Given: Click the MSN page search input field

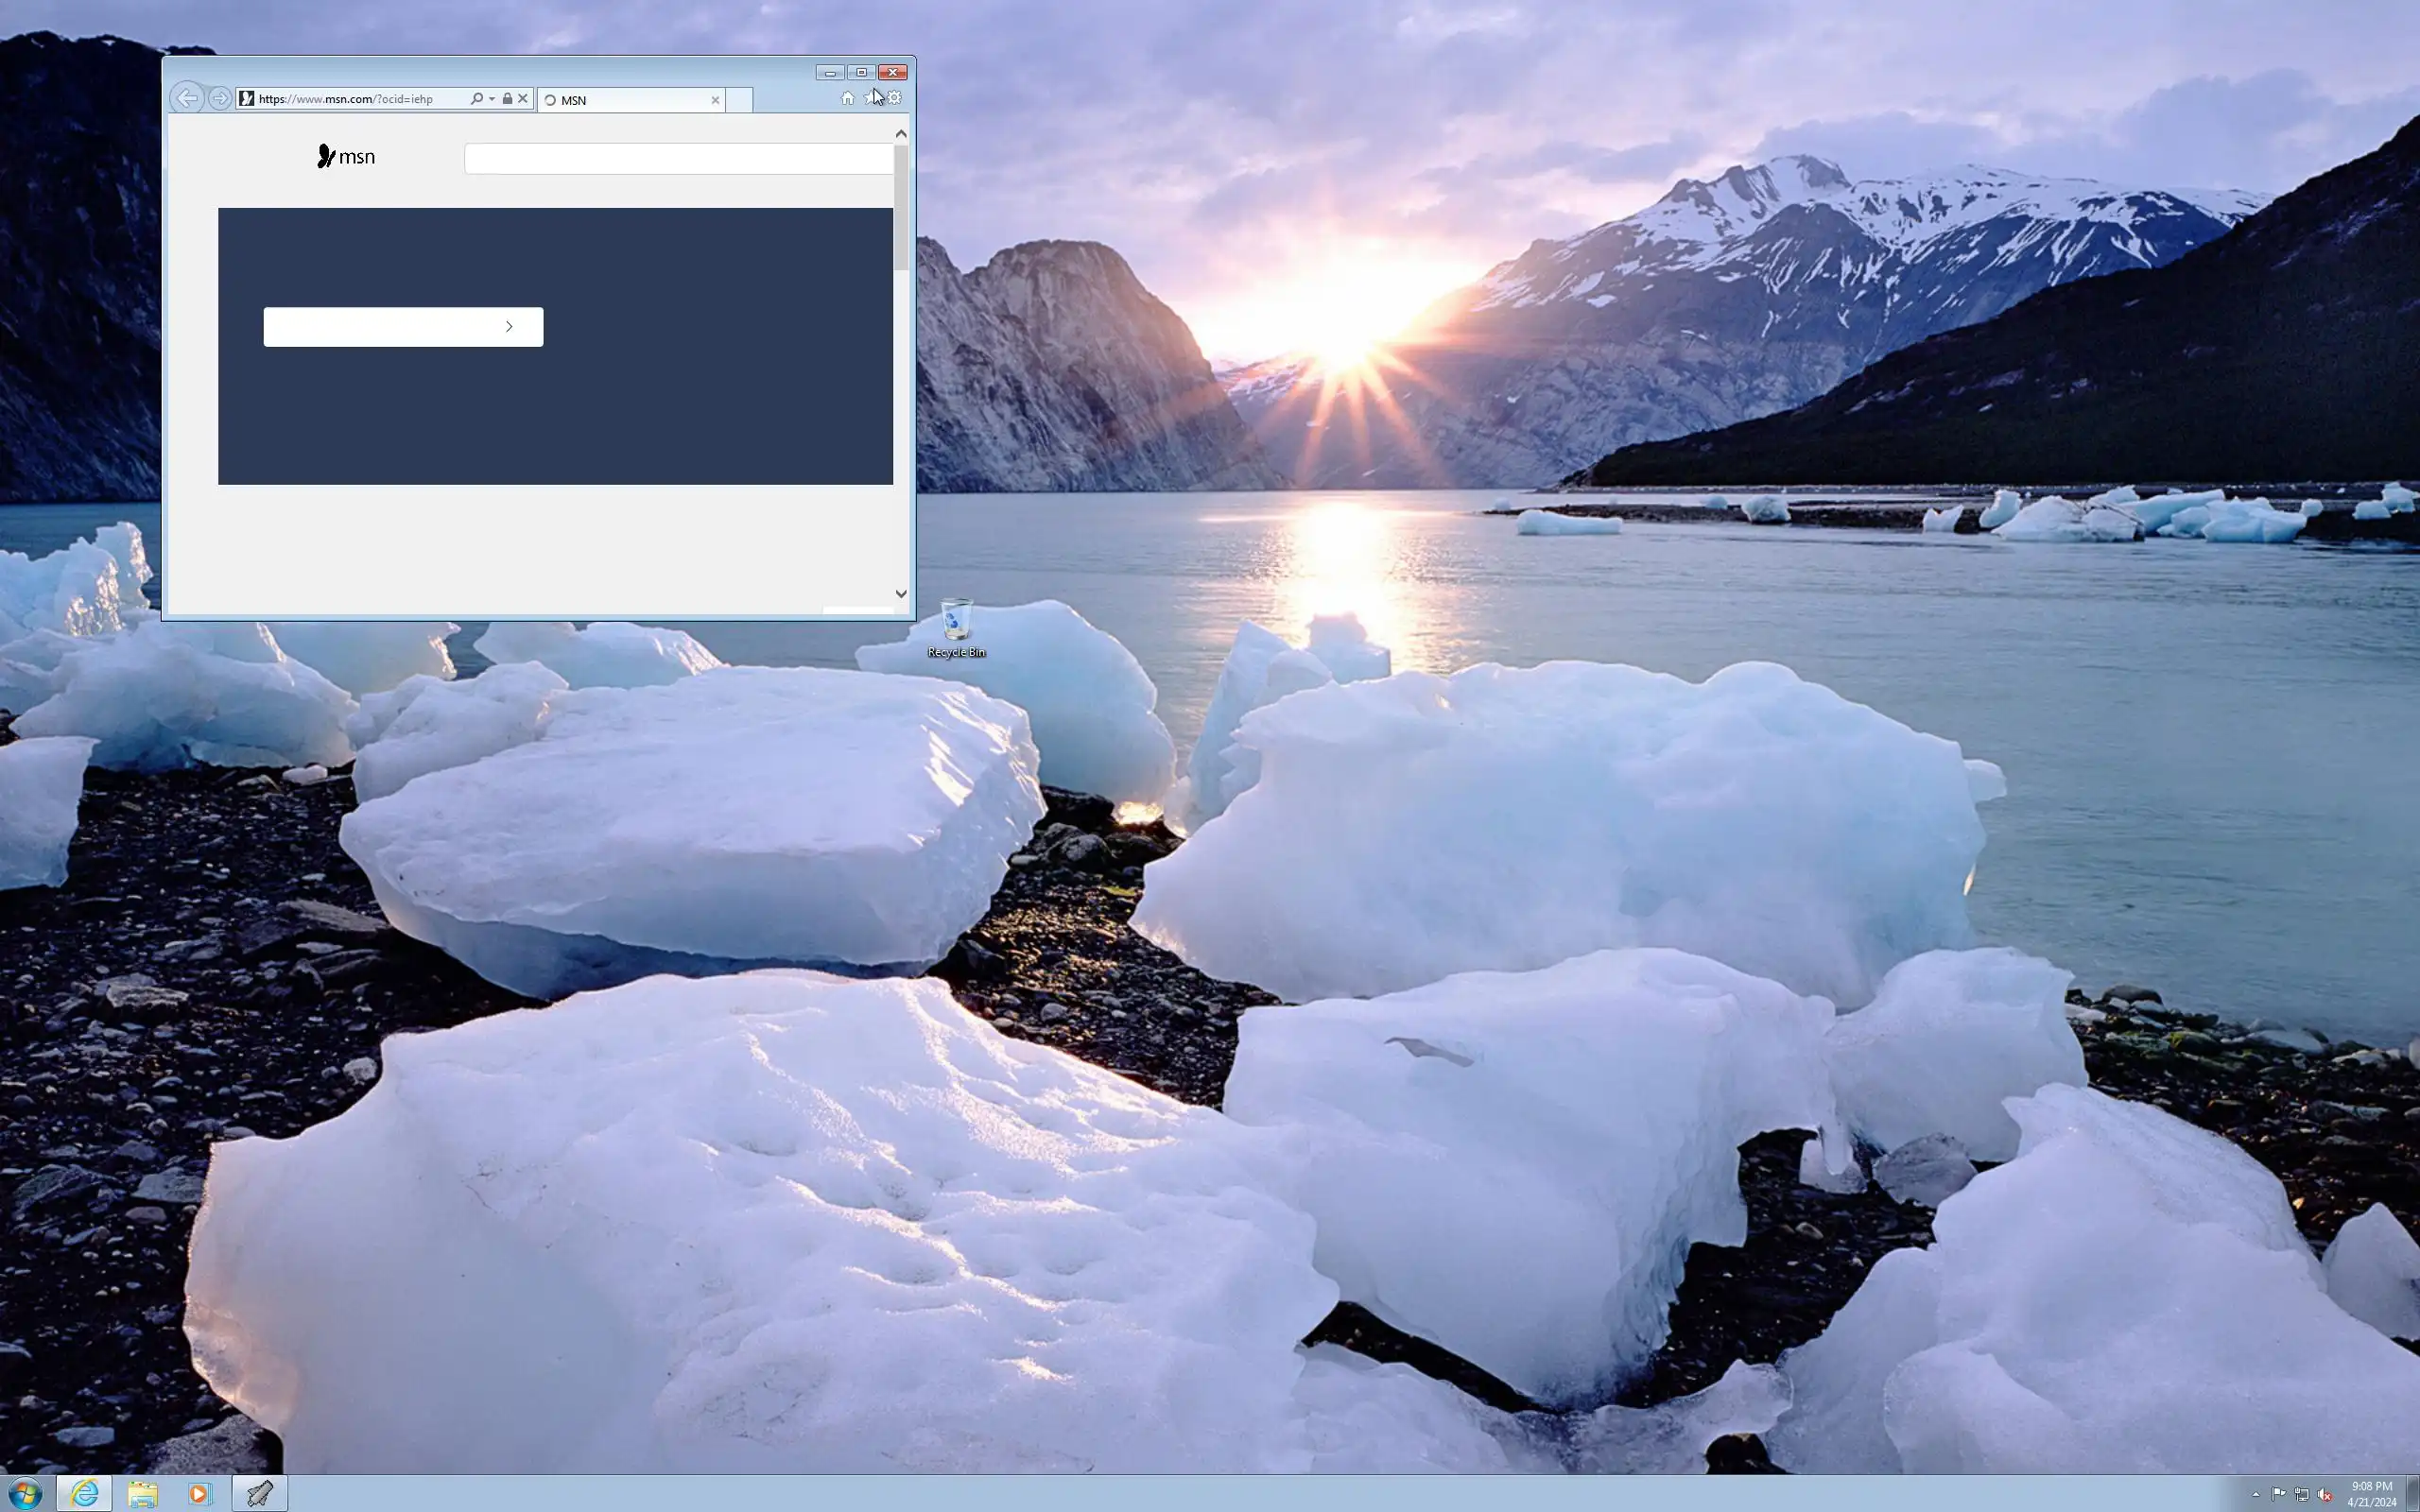Looking at the screenshot, I should coord(678,159).
